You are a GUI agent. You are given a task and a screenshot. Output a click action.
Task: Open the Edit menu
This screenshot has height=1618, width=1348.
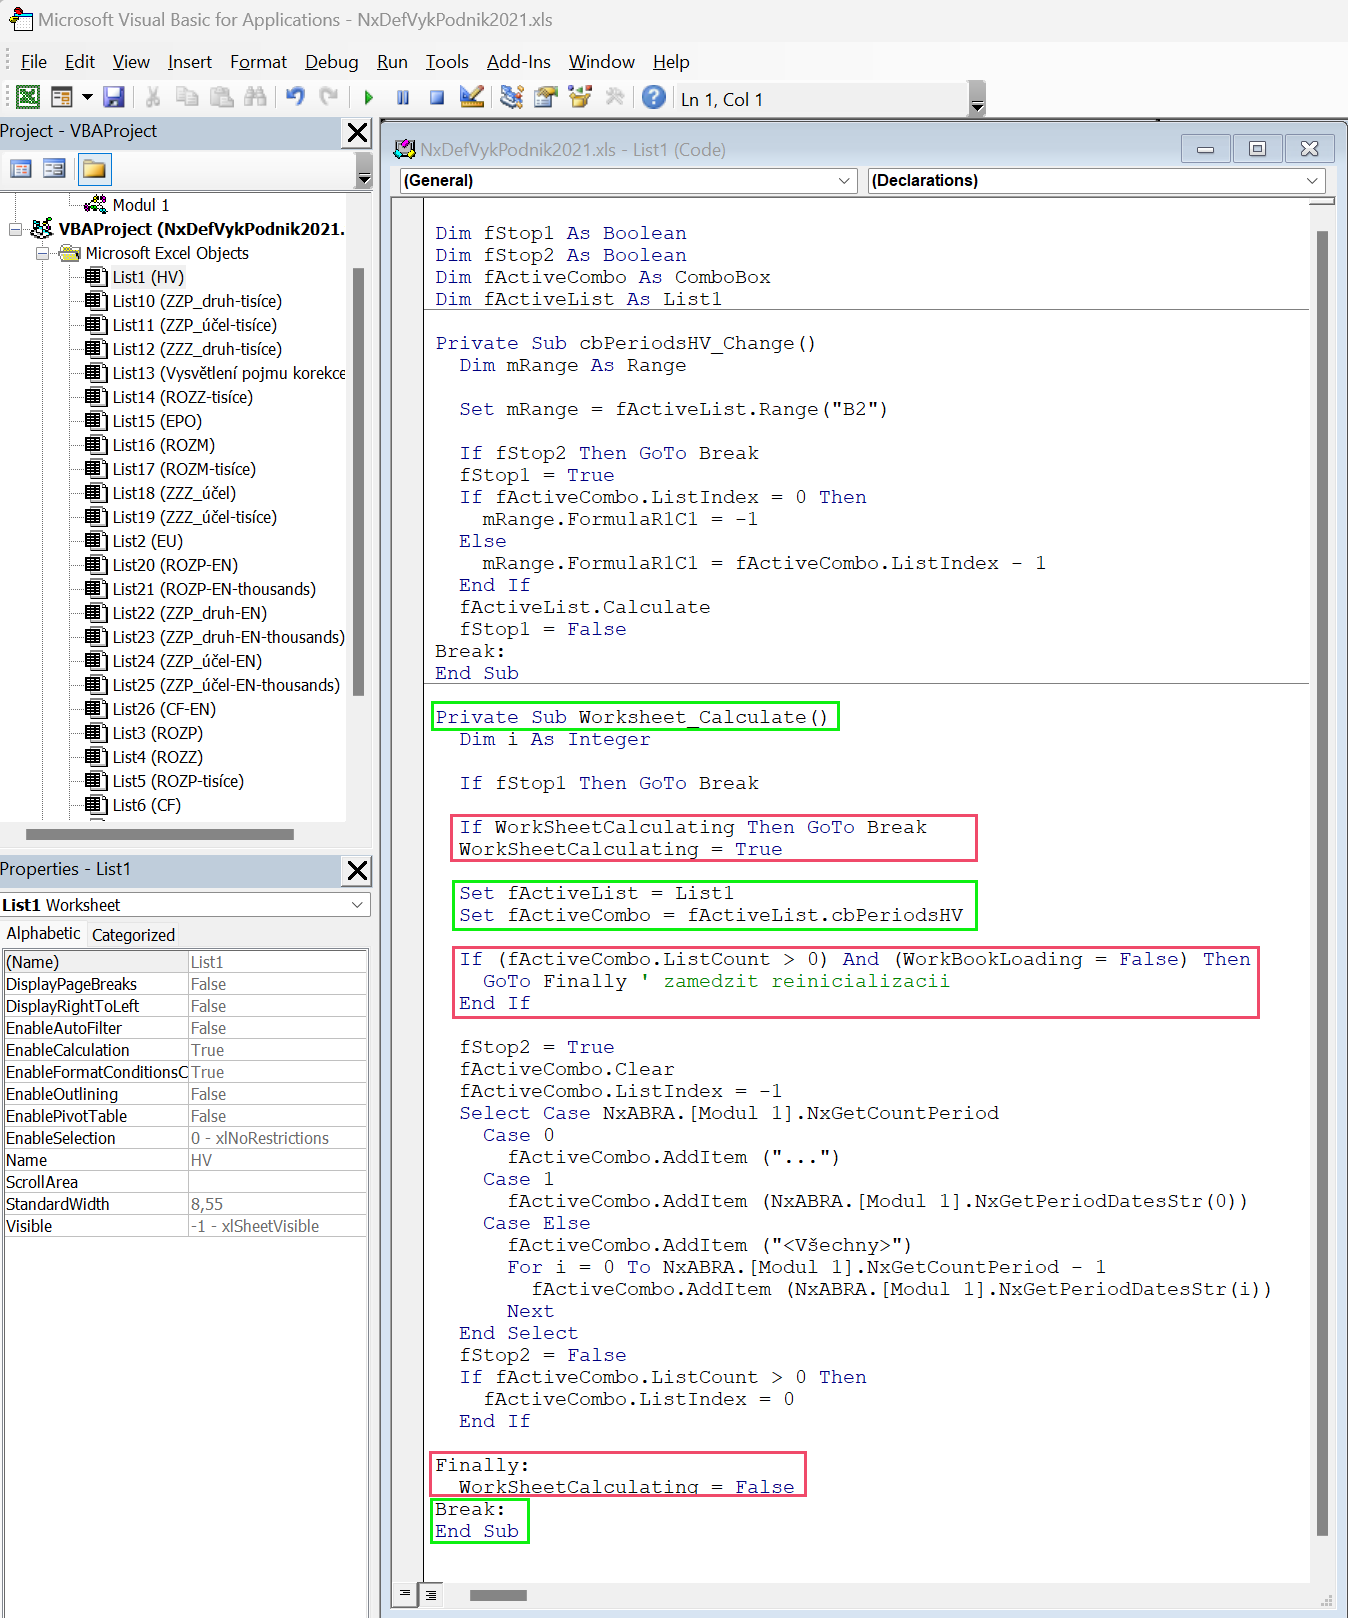(x=80, y=62)
